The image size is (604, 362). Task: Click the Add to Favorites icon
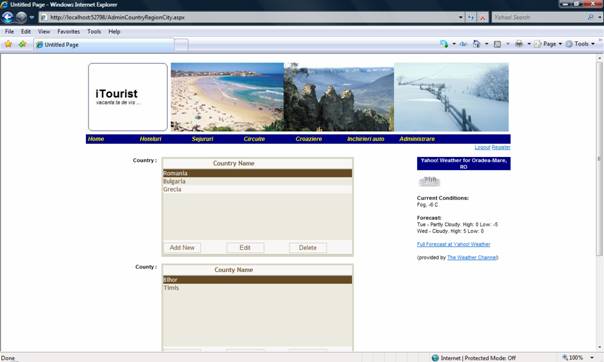[x=22, y=44]
